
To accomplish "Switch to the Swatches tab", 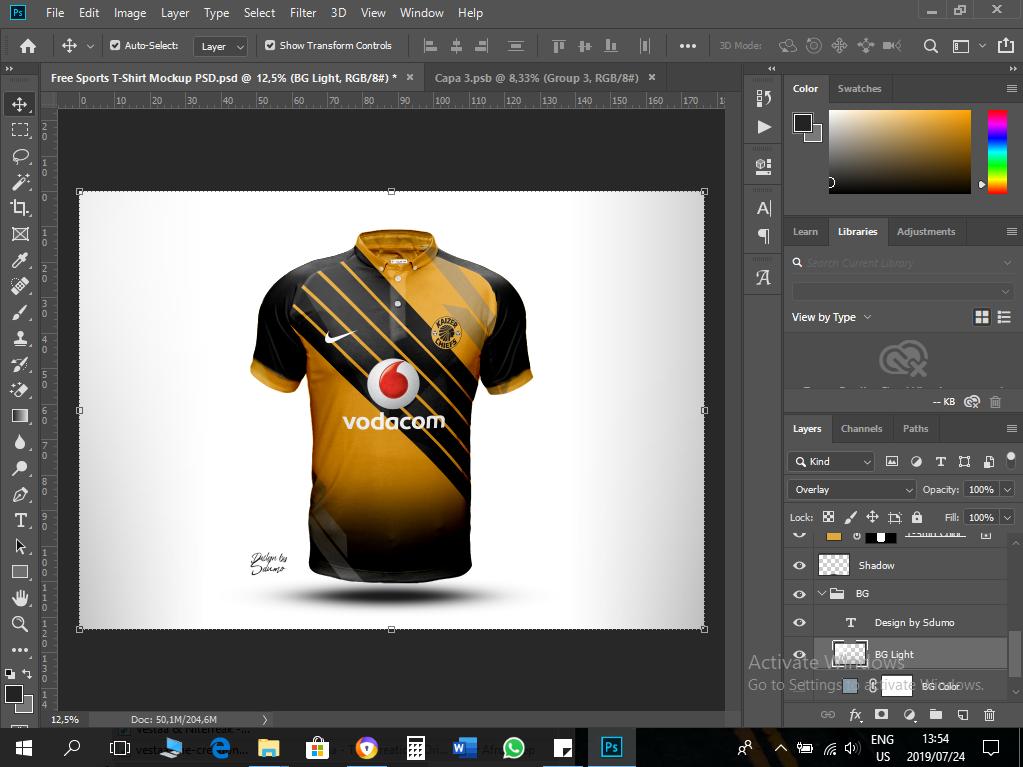I will pos(859,88).
